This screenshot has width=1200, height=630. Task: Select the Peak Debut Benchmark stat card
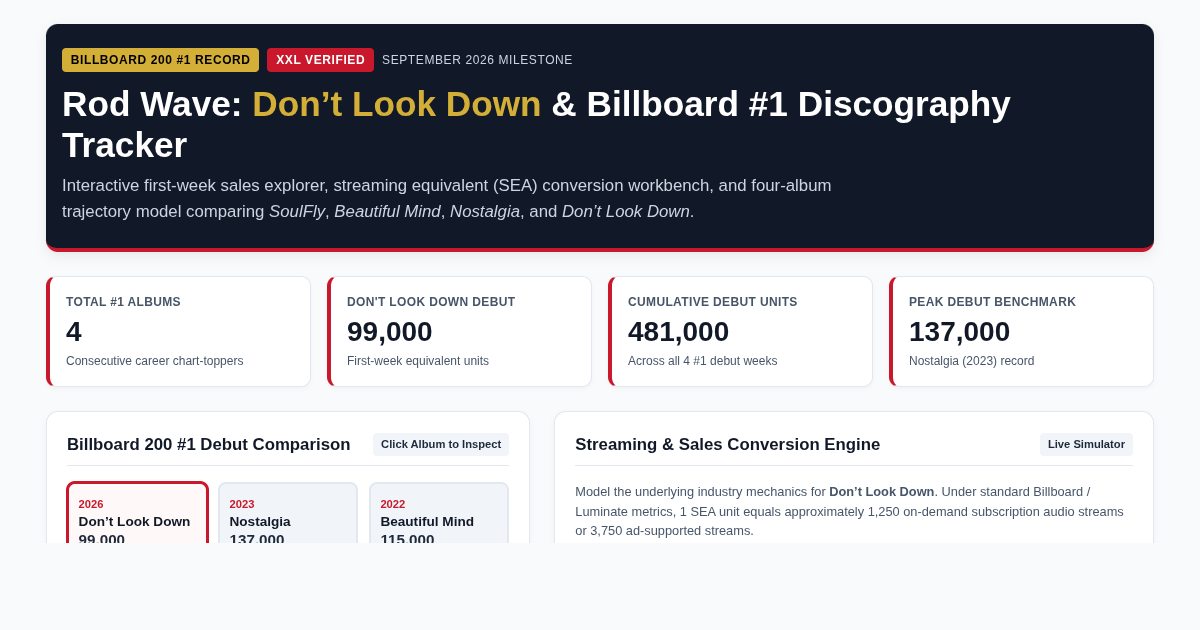pyautogui.click(x=1021, y=332)
